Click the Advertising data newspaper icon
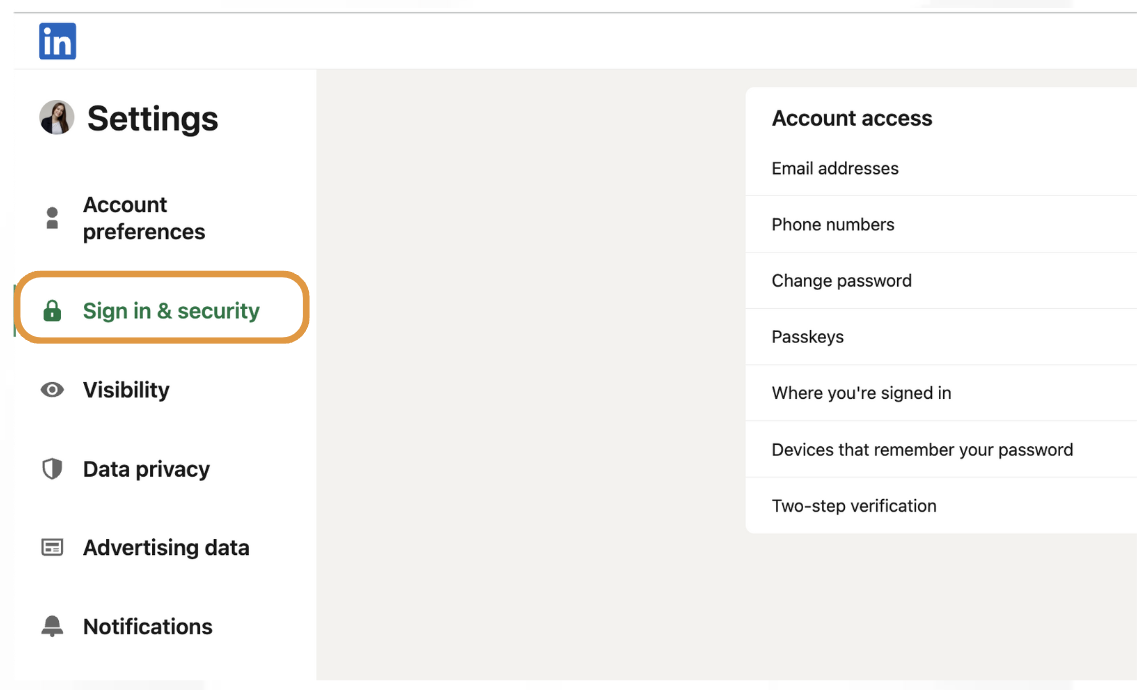Viewport: 1148px width, 690px height. coord(52,547)
